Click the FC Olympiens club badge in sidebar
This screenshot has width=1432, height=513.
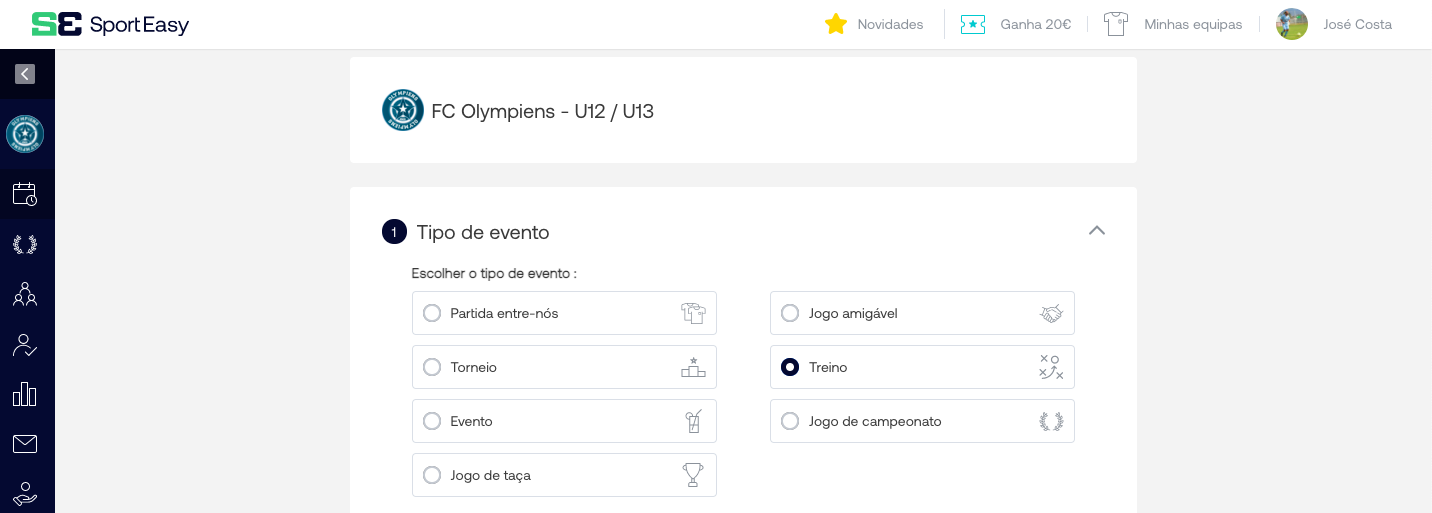coord(25,134)
